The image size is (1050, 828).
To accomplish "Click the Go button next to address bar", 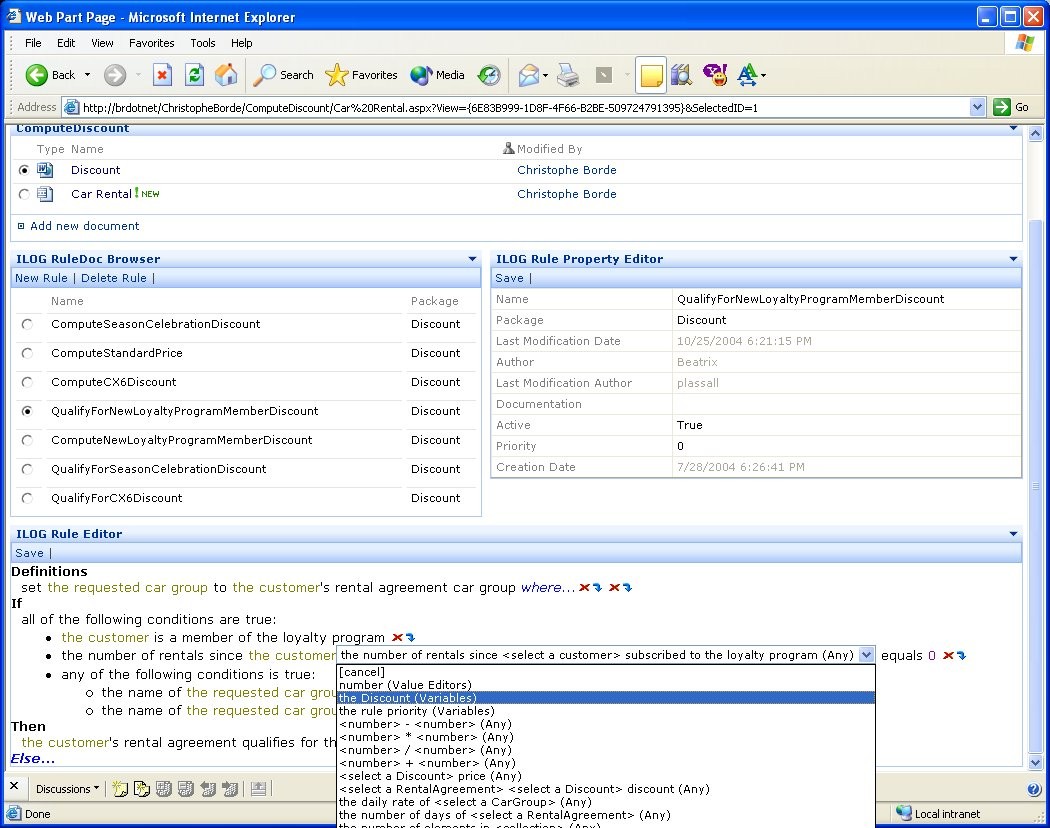I will tap(1011, 107).
